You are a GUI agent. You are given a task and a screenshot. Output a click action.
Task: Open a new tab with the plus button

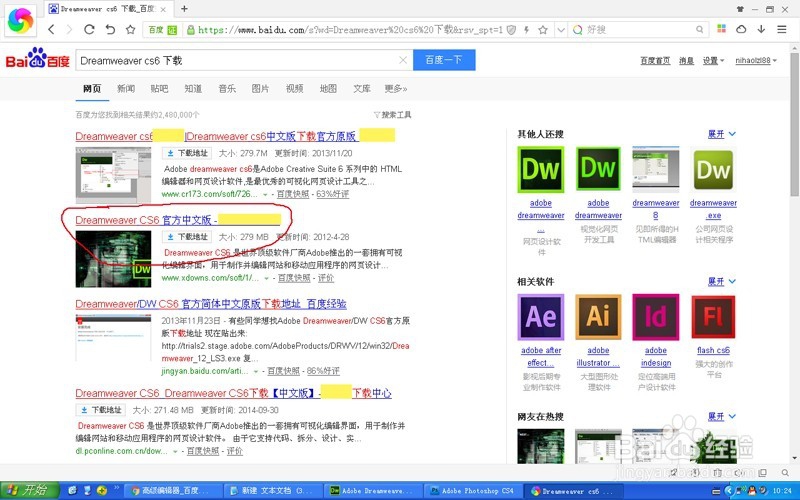(184, 9)
